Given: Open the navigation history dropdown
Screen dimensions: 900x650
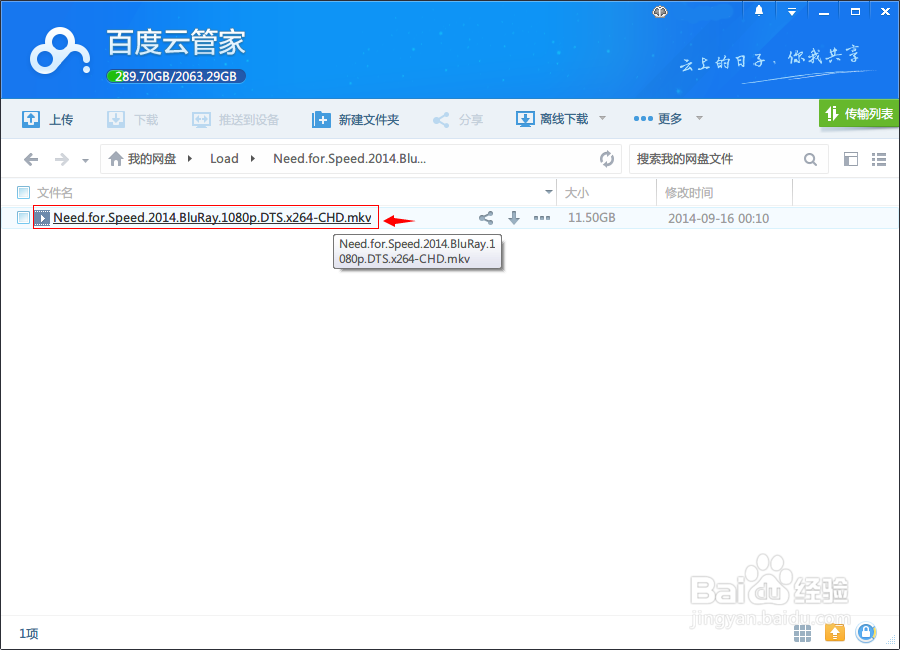Looking at the screenshot, I should 86,160.
